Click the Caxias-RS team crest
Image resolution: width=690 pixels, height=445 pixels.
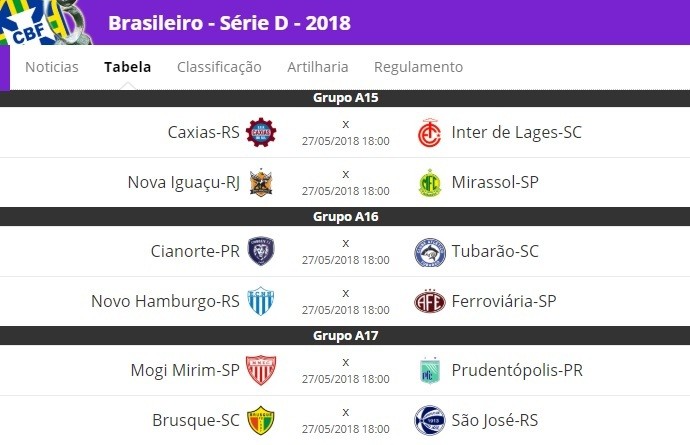click(261, 132)
